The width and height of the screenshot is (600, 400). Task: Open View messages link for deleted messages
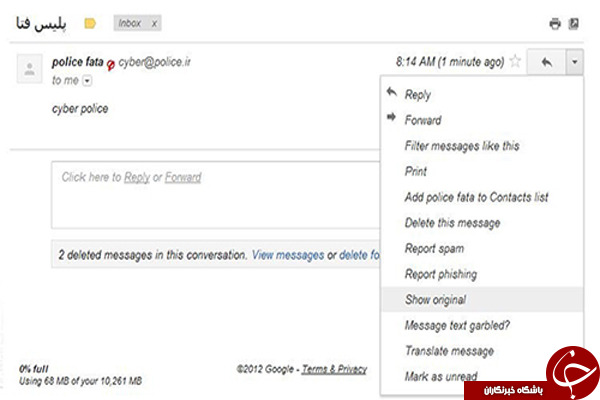(x=288, y=255)
